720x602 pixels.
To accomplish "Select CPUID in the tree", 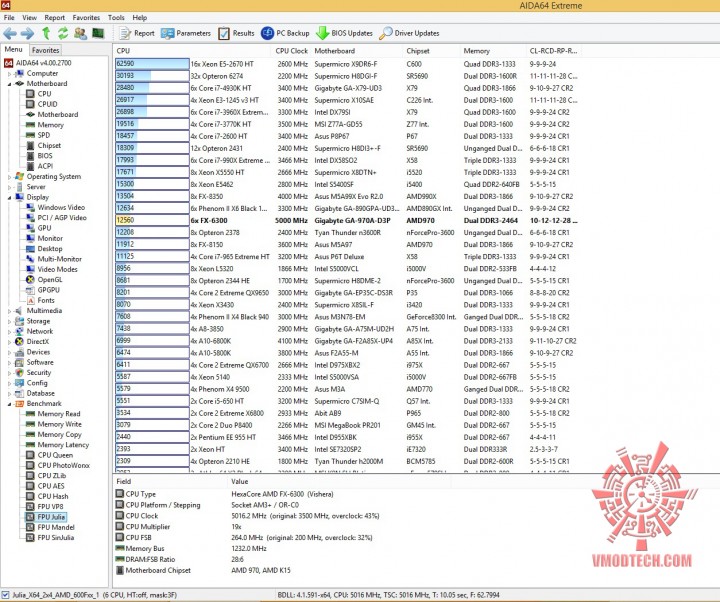I will [47, 104].
